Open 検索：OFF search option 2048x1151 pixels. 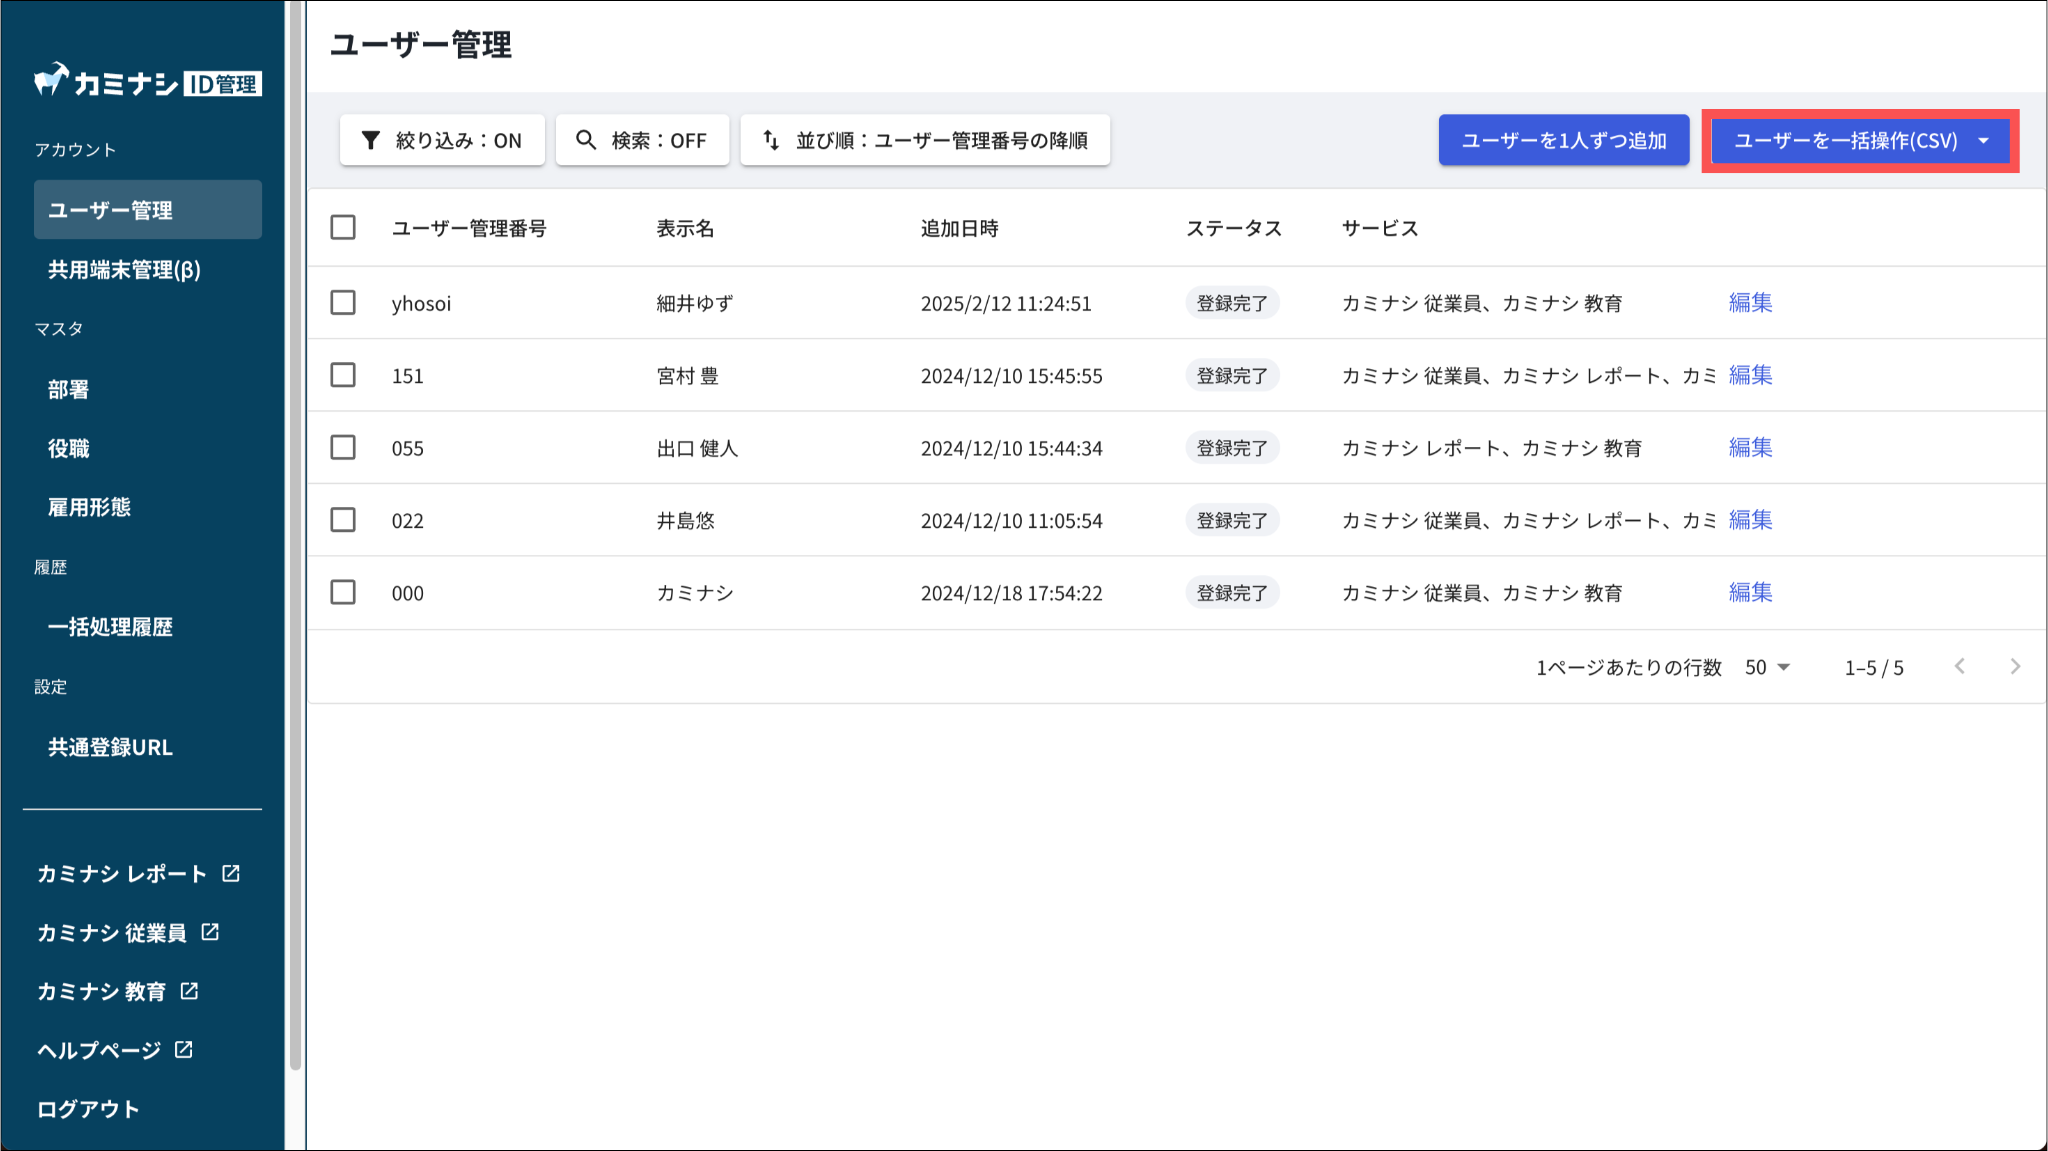tap(642, 140)
